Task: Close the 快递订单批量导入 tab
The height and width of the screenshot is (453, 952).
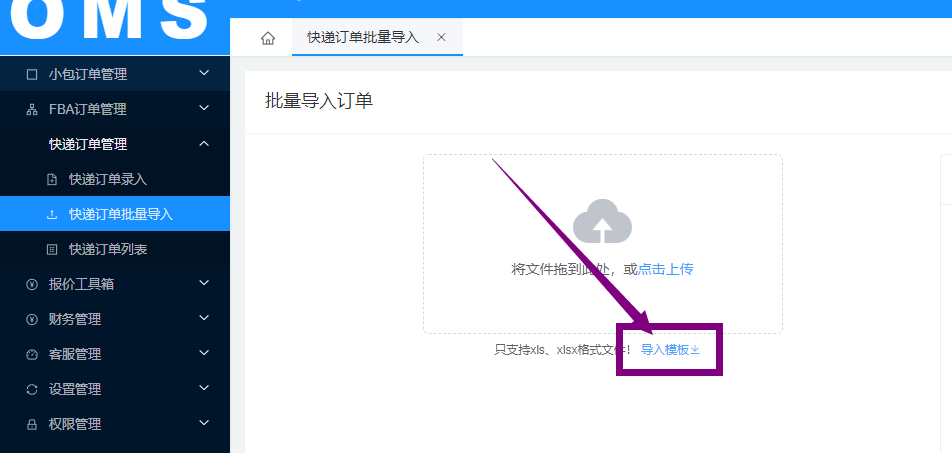Action: pyautogui.click(x=441, y=37)
